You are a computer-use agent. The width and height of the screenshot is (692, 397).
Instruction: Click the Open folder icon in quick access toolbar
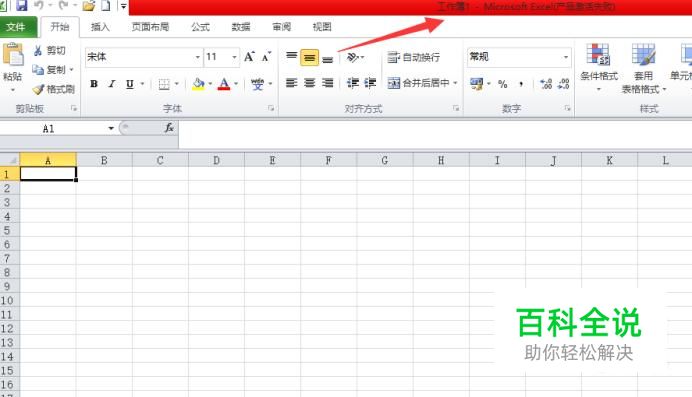pyautogui.click(x=89, y=6)
